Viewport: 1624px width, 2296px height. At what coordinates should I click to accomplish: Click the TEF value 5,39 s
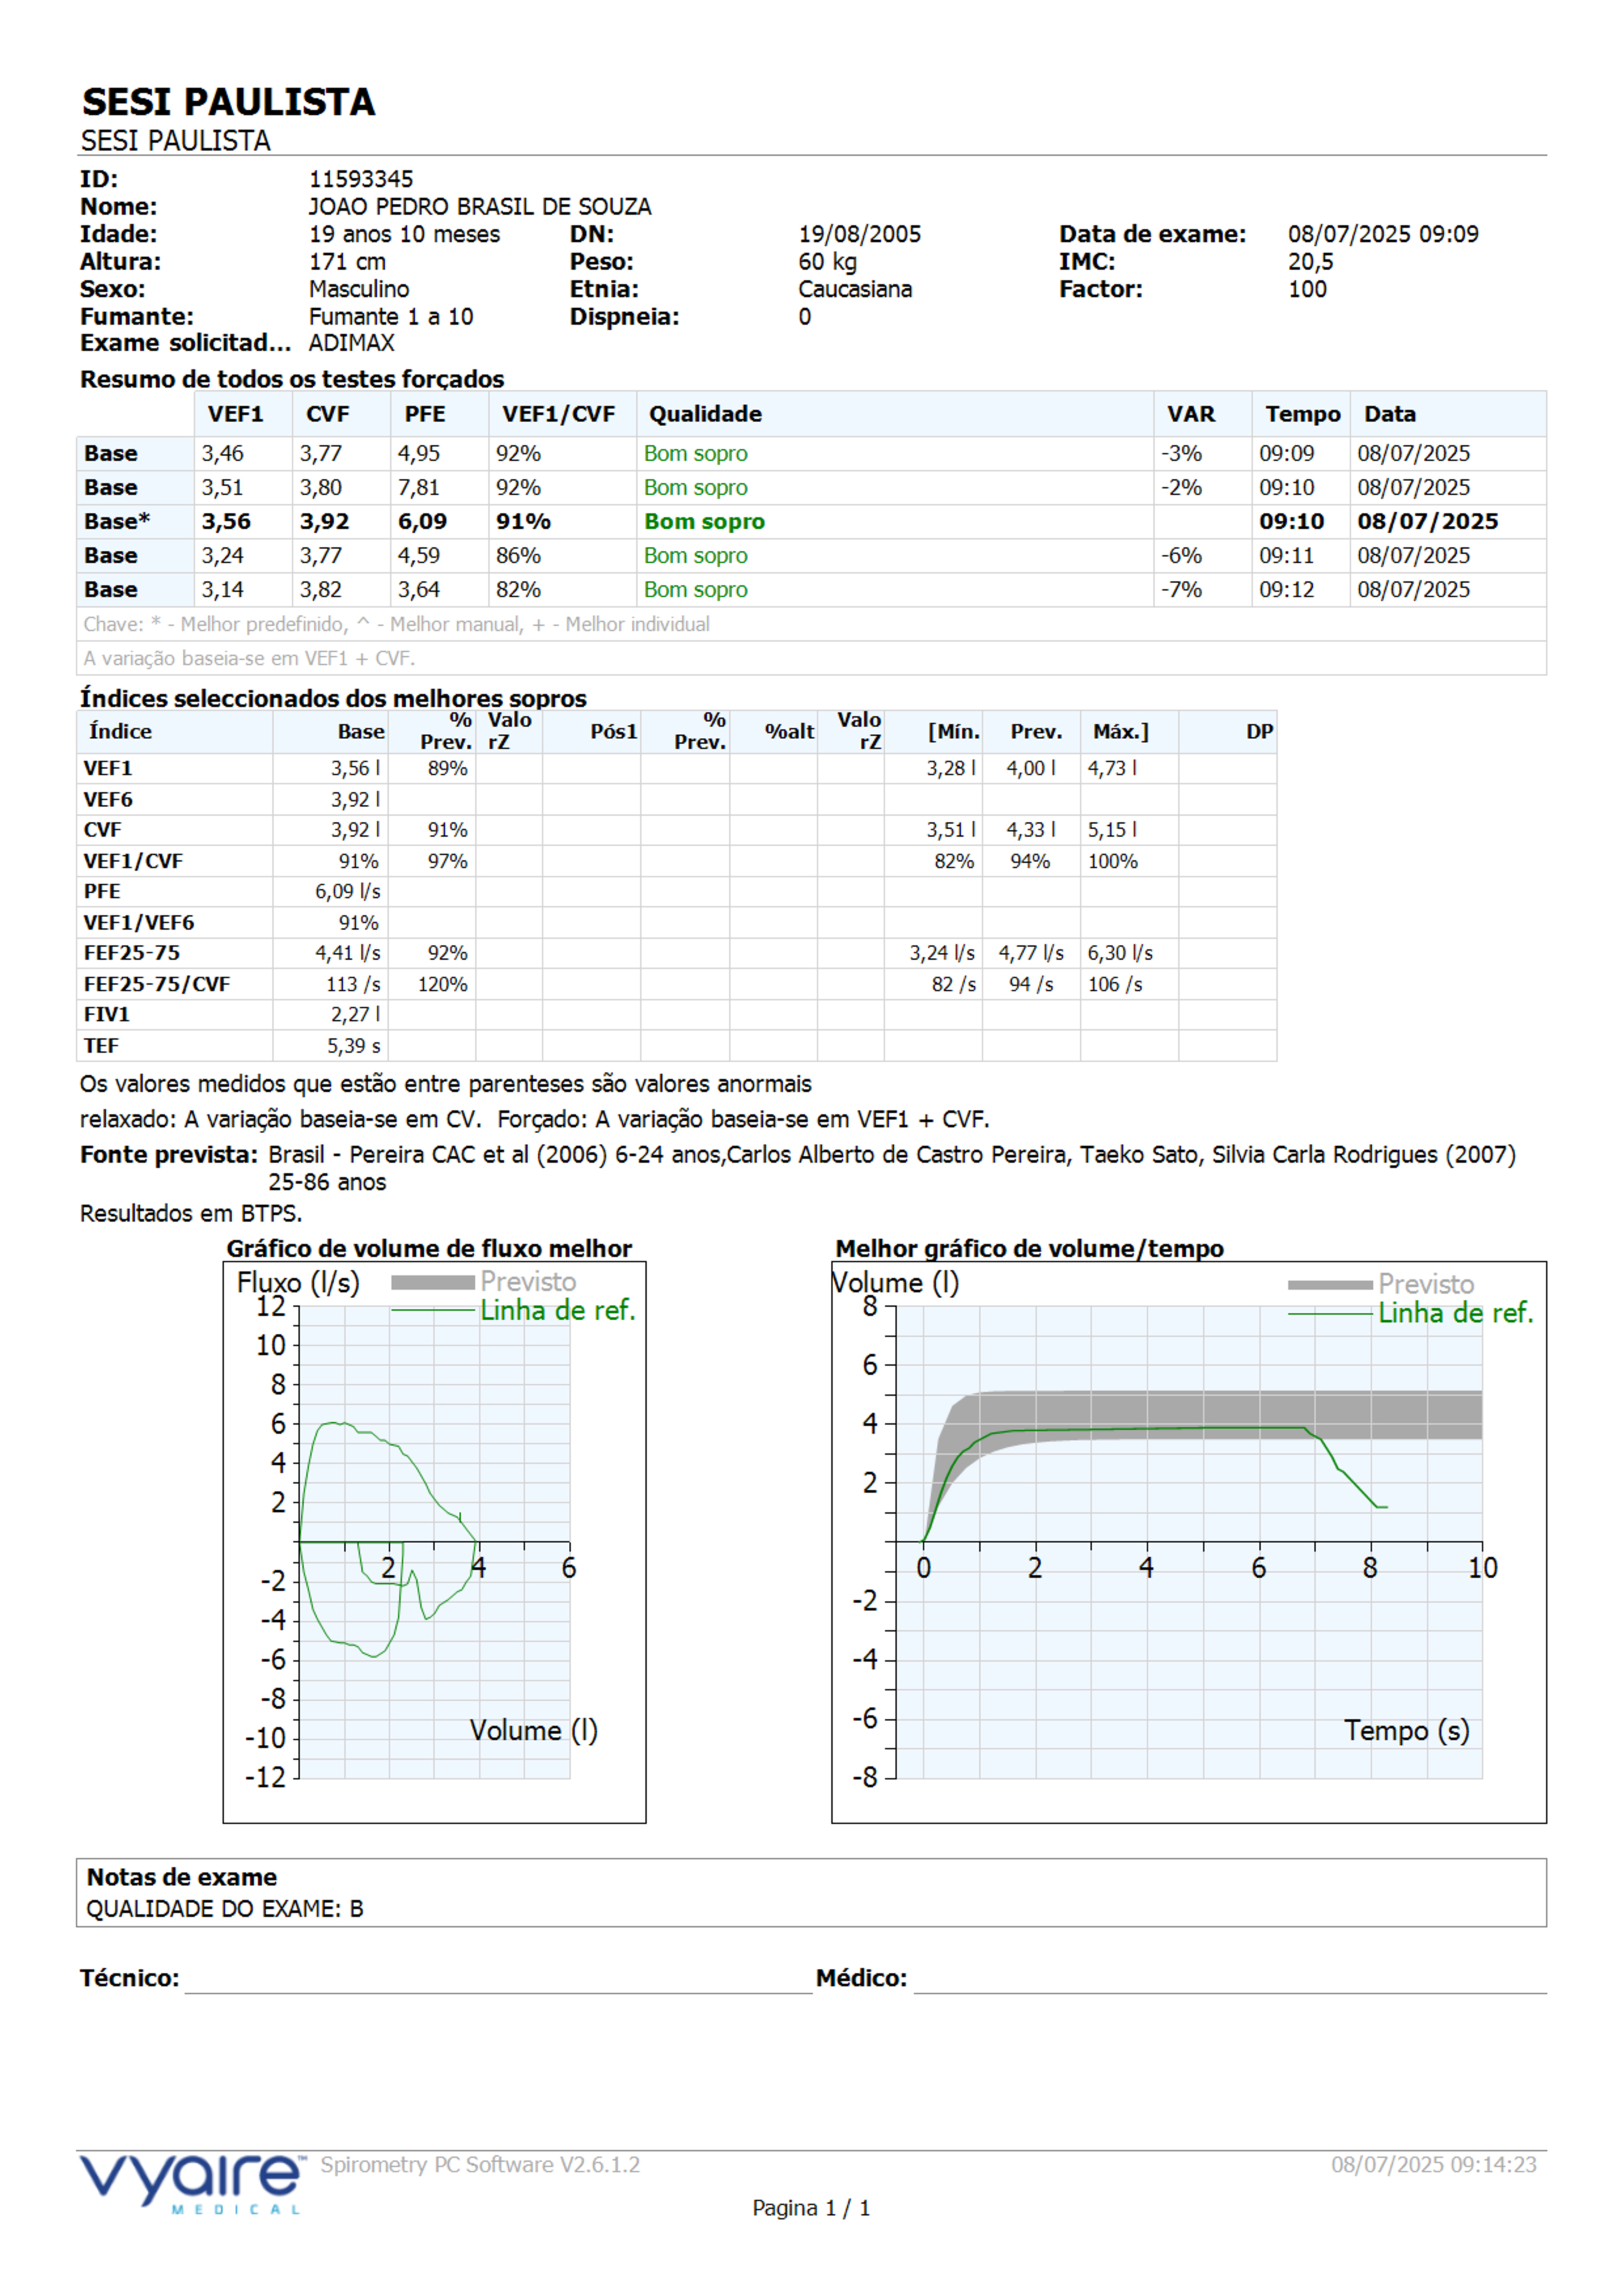click(353, 1045)
